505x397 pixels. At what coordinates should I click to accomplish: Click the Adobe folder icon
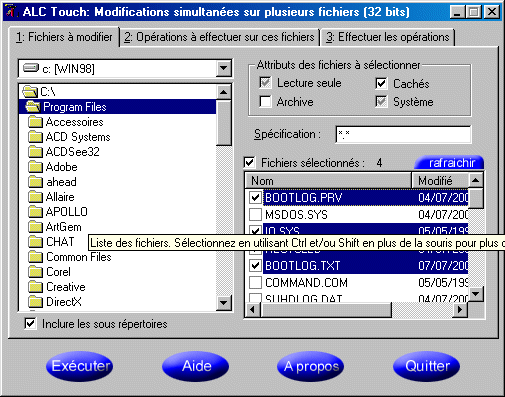coord(35,167)
